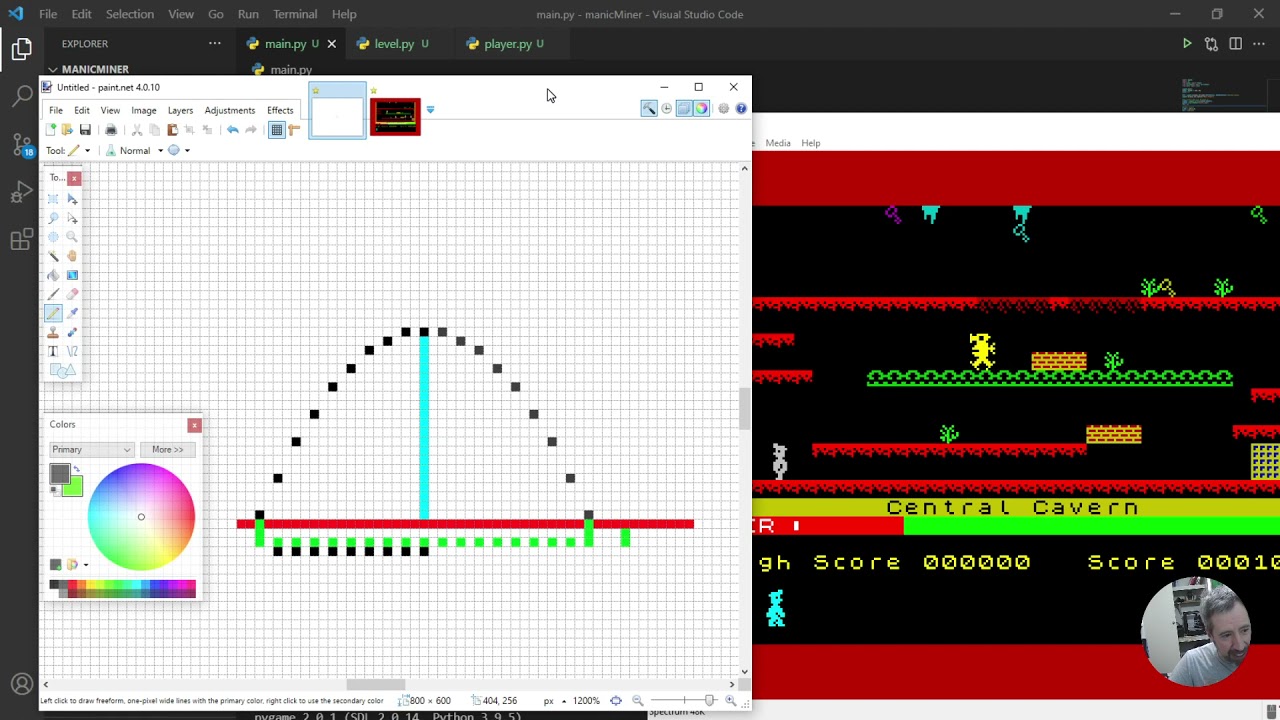The width and height of the screenshot is (1280, 720).
Task: Select the Move Selection tool
Action: [72, 218]
